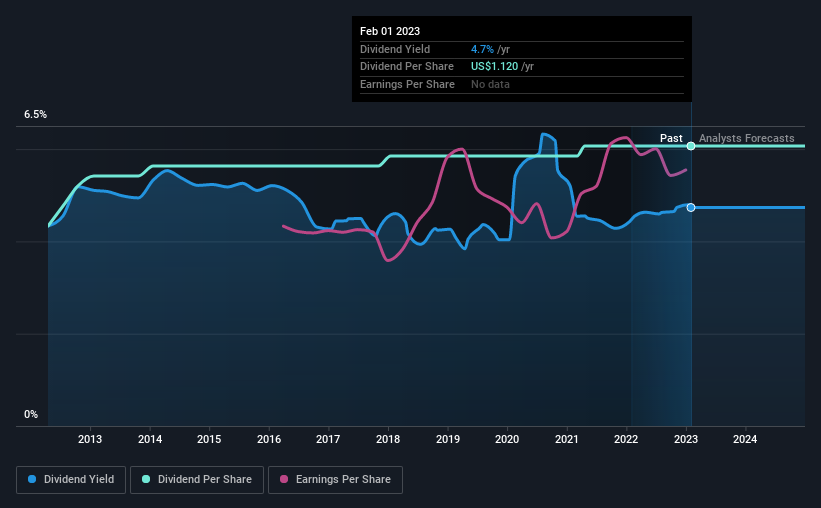Screen dimensions: 821x508
Task: Click the blue Dividend Yield legend dot
Action: click(x=32, y=479)
